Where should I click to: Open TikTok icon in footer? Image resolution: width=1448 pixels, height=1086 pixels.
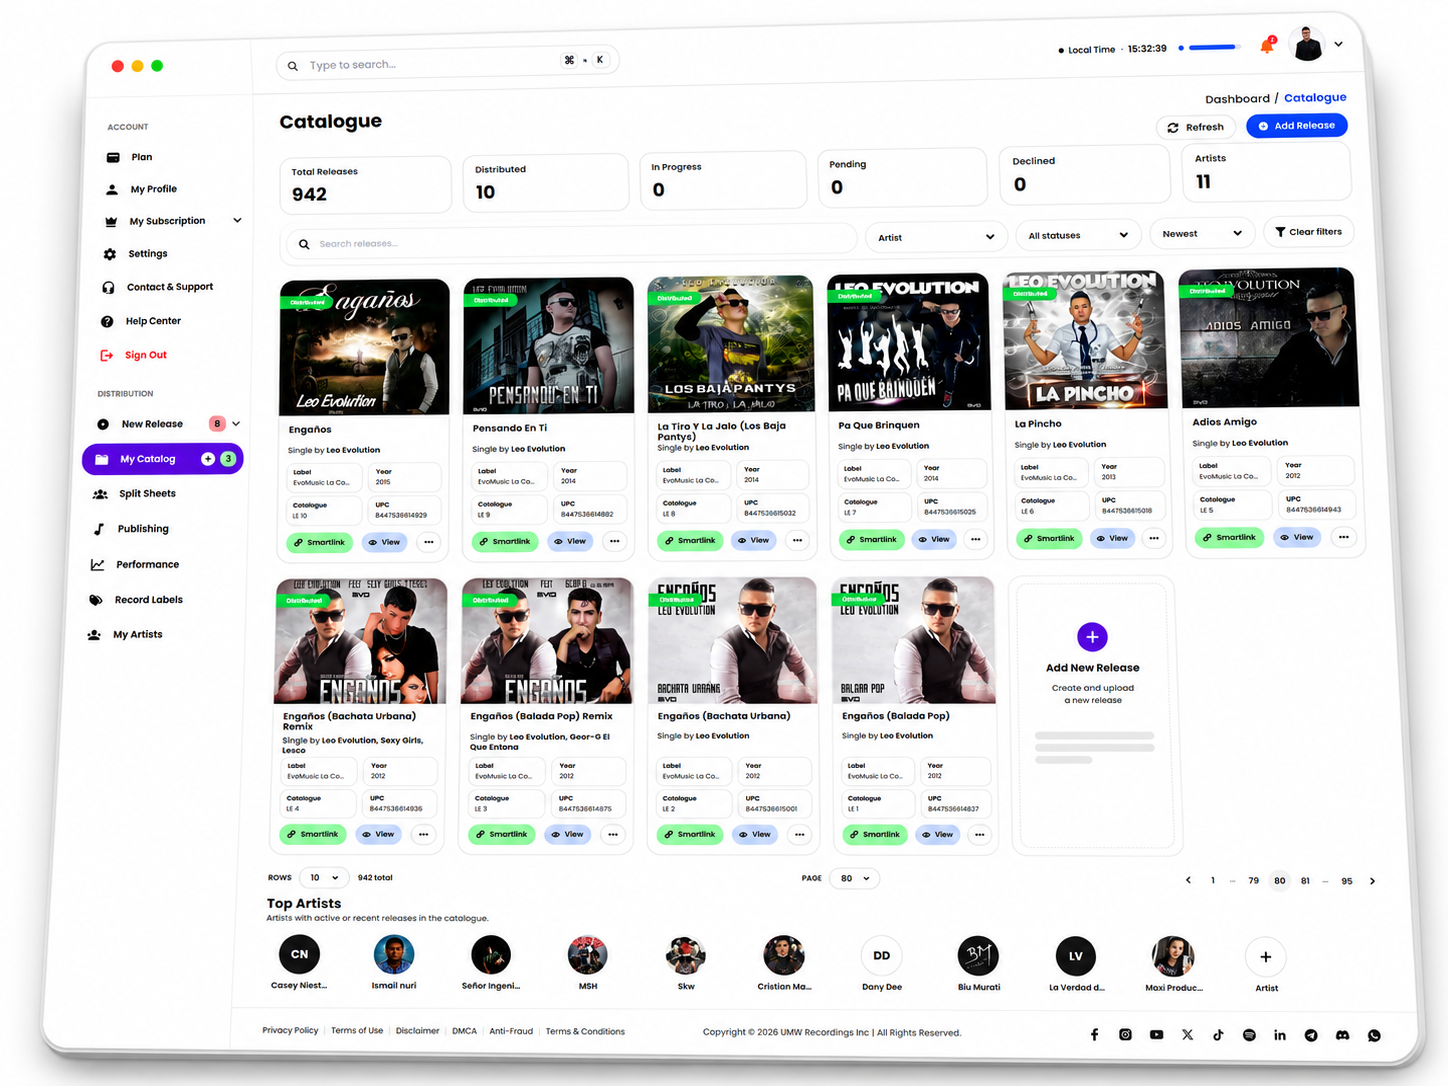click(1218, 1035)
